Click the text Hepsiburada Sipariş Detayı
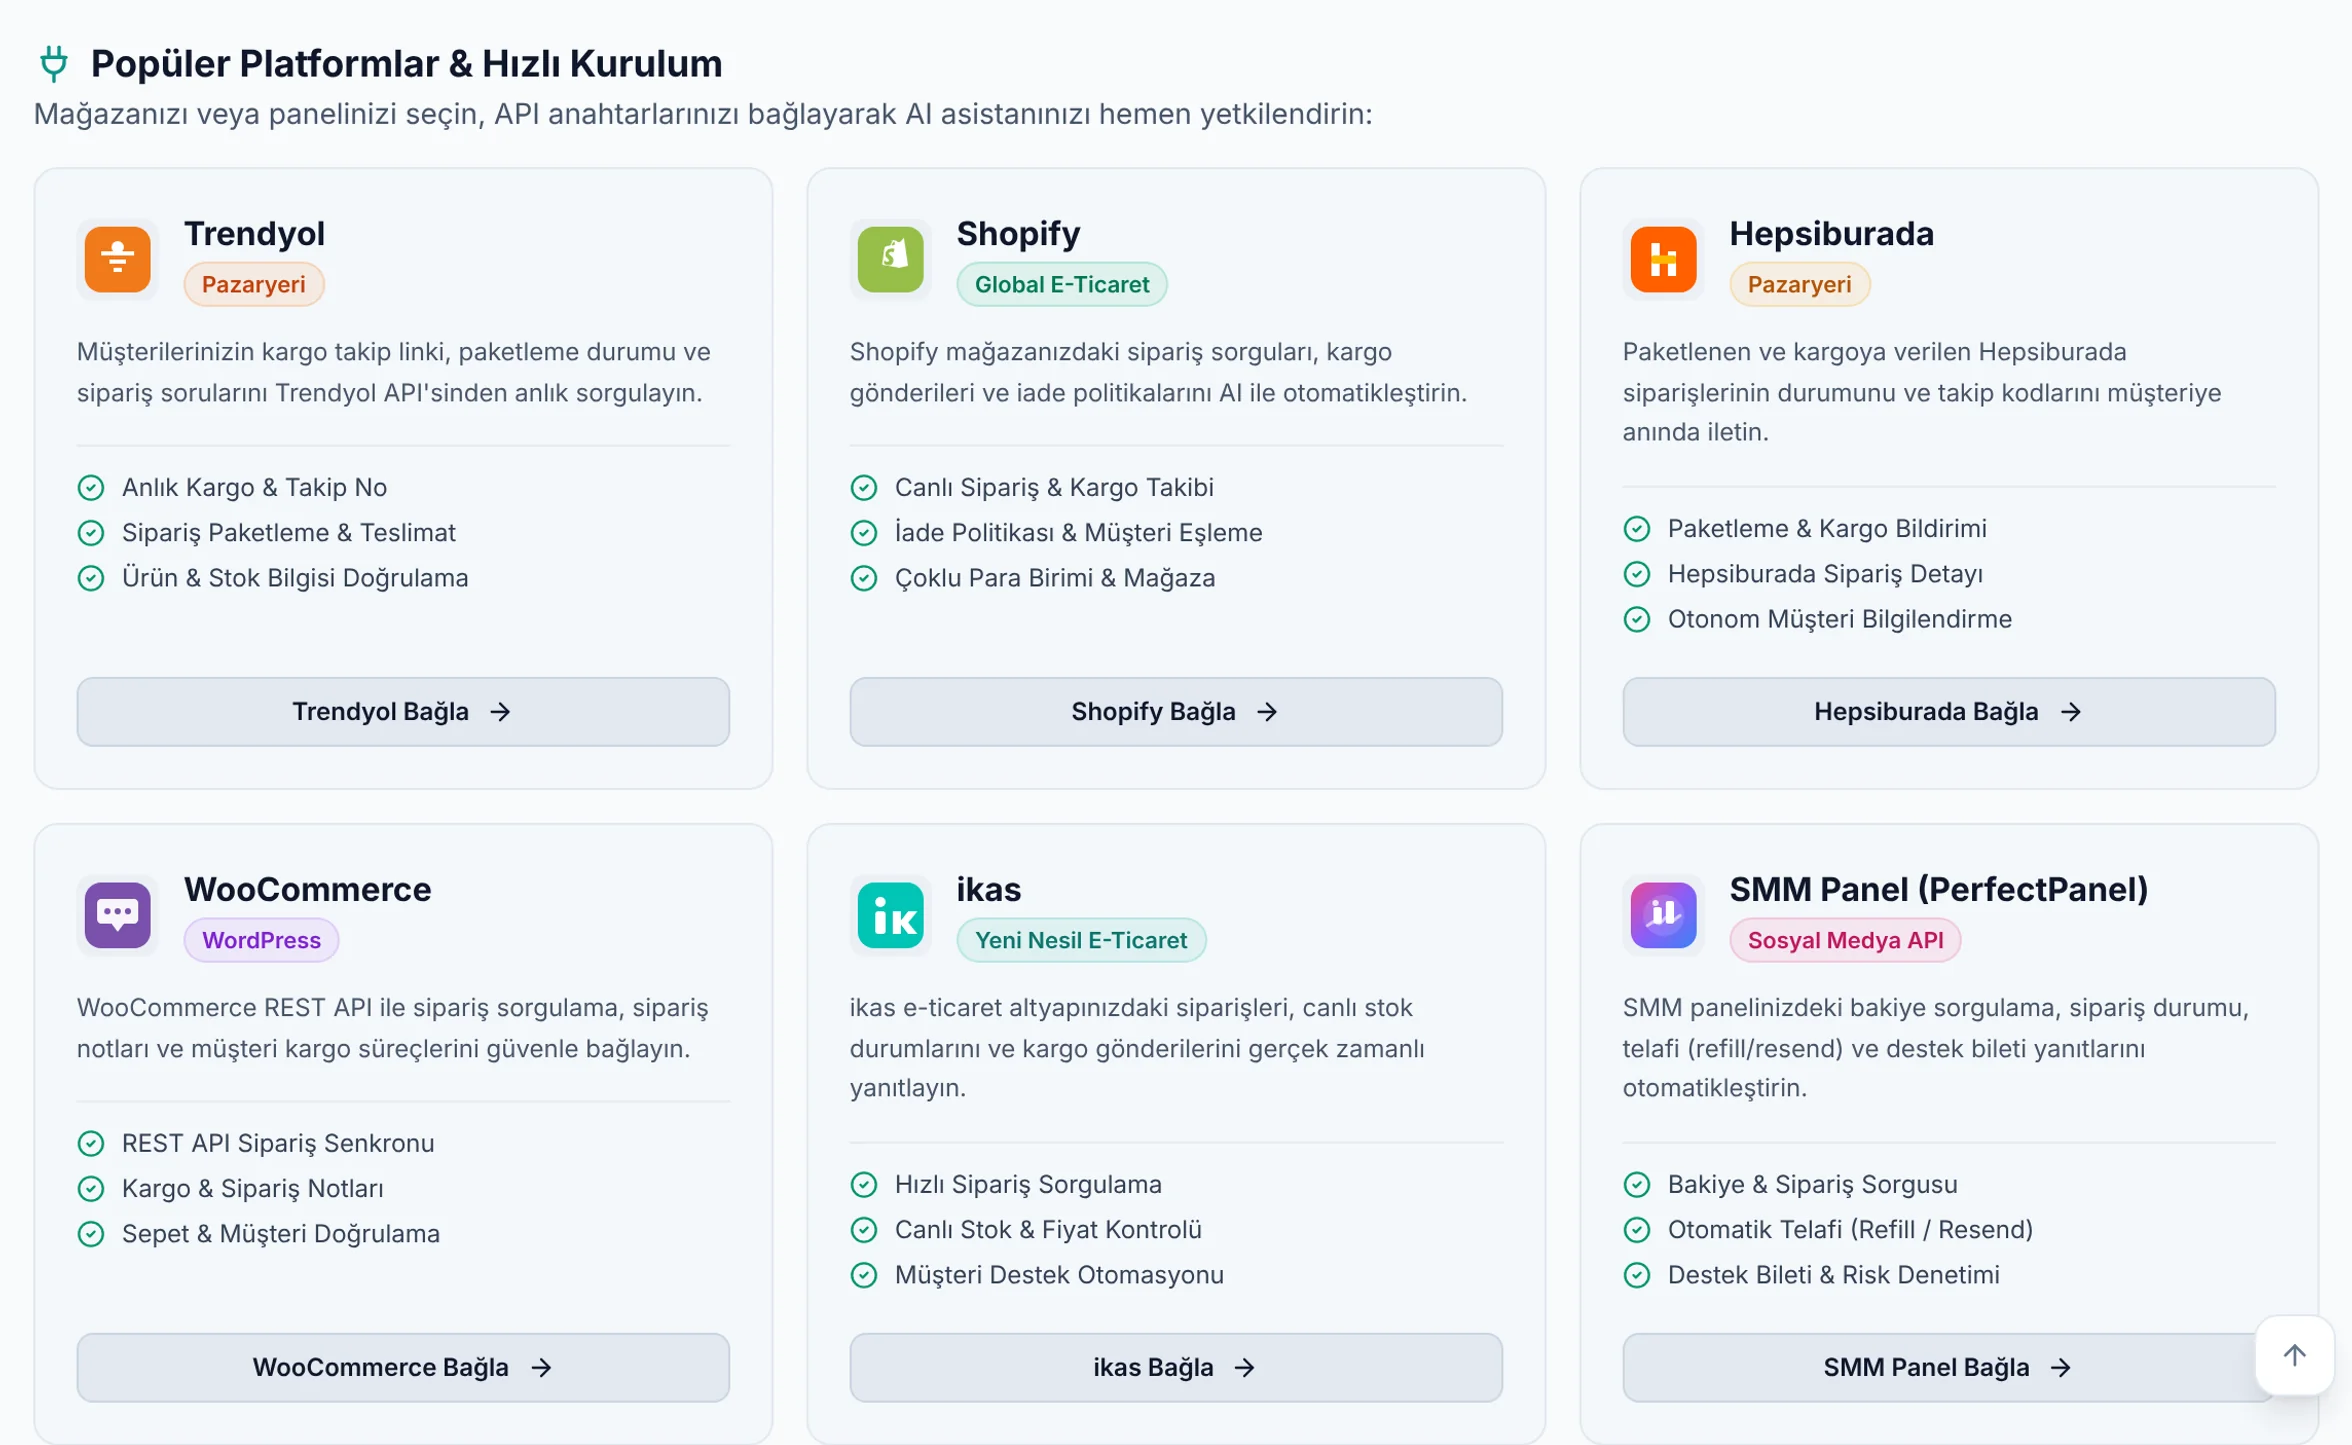Image resolution: width=2352 pixels, height=1445 pixels. coord(1825,573)
